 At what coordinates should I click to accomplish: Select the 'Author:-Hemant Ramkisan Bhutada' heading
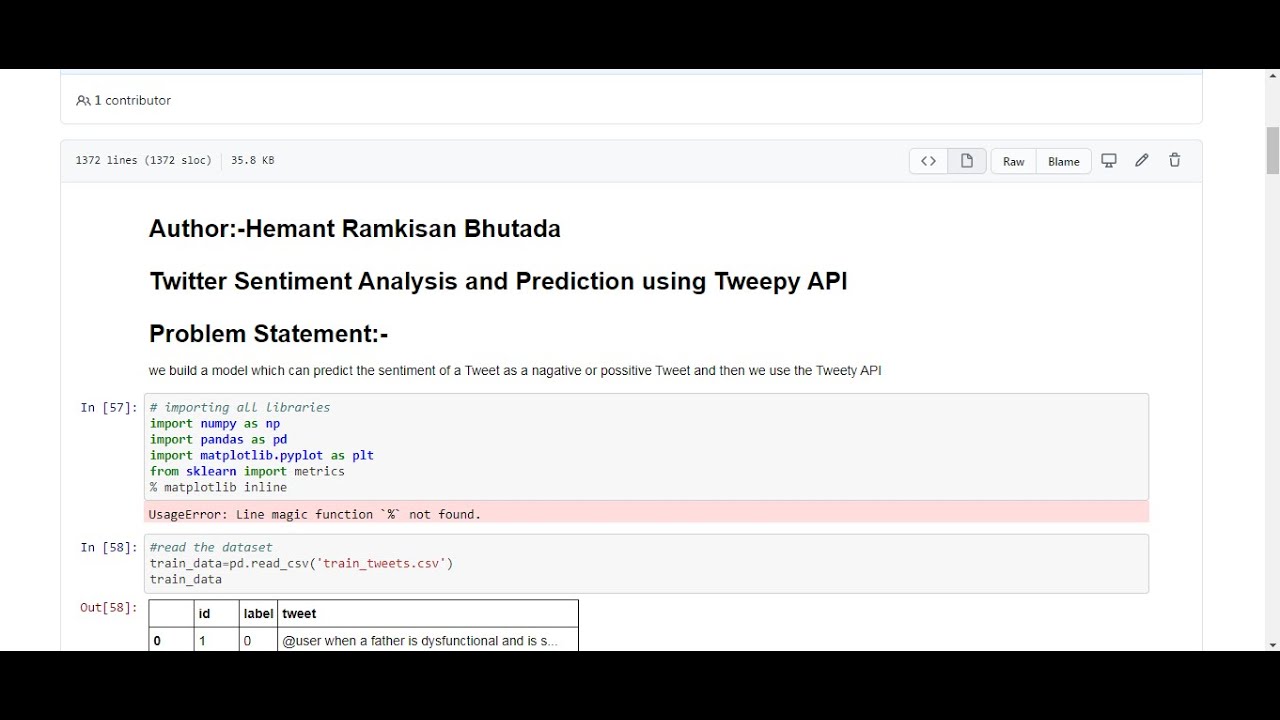tap(355, 229)
